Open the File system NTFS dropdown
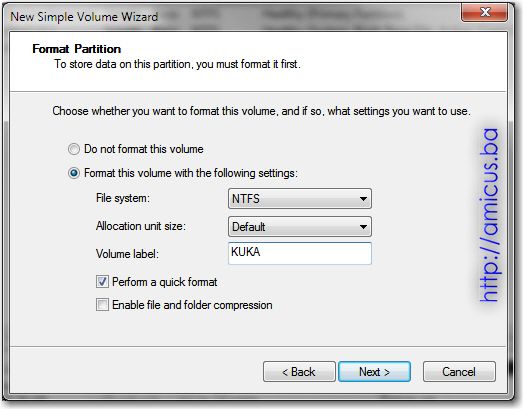523x409 pixels. (x=300, y=198)
